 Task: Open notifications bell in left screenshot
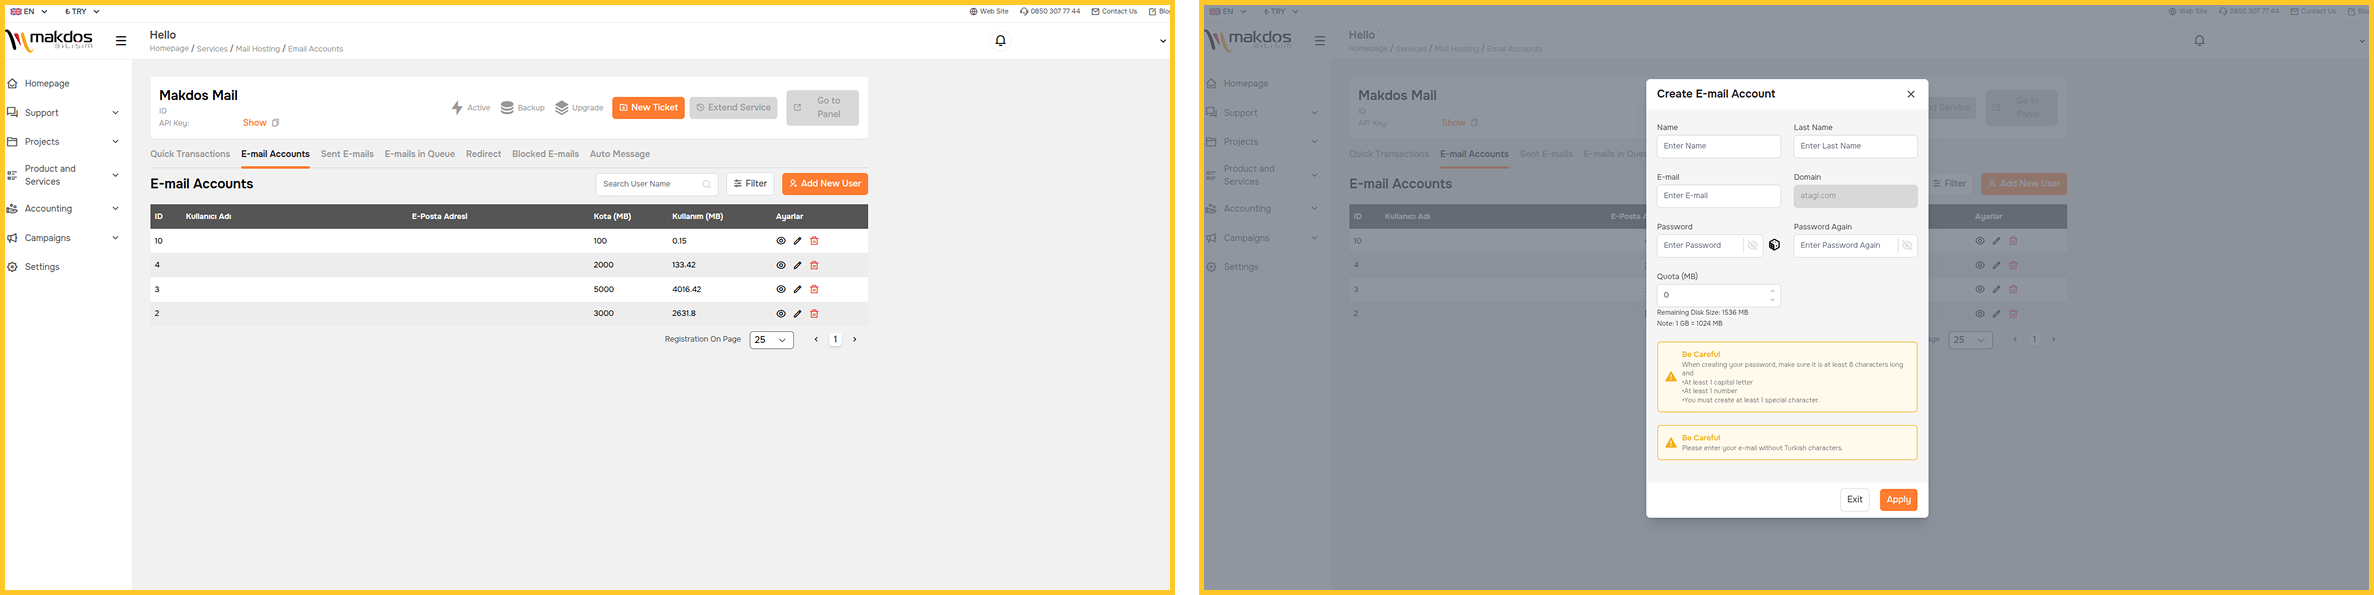1000,40
